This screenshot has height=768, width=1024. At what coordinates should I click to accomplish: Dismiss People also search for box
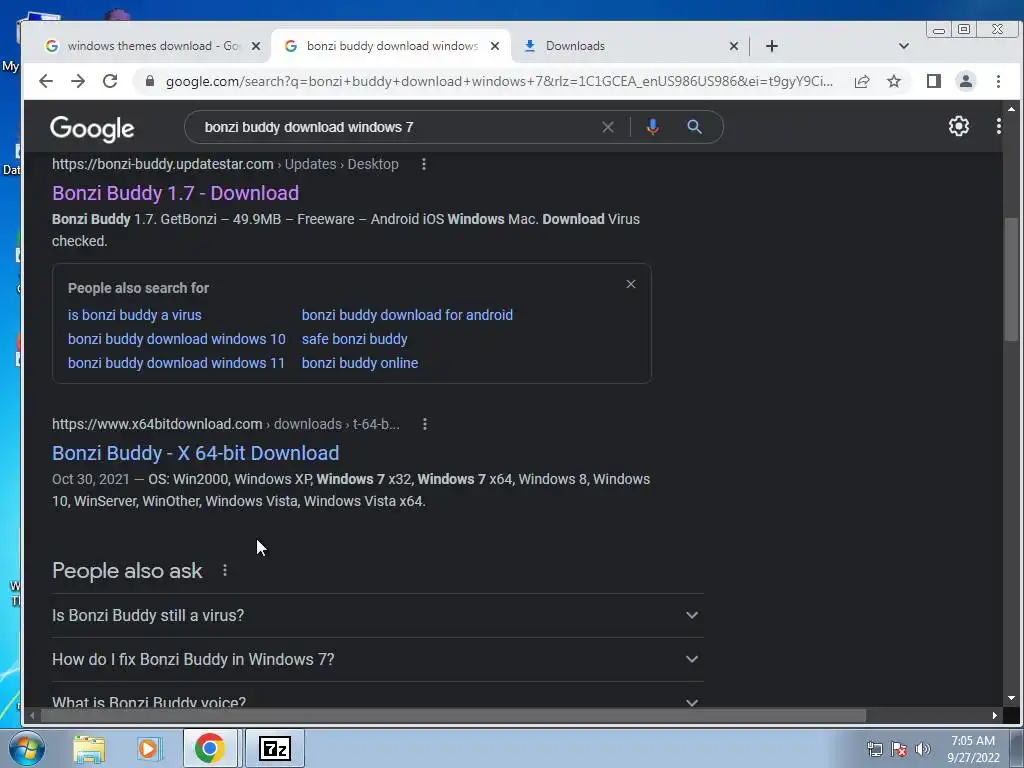pyautogui.click(x=631, y=284)
